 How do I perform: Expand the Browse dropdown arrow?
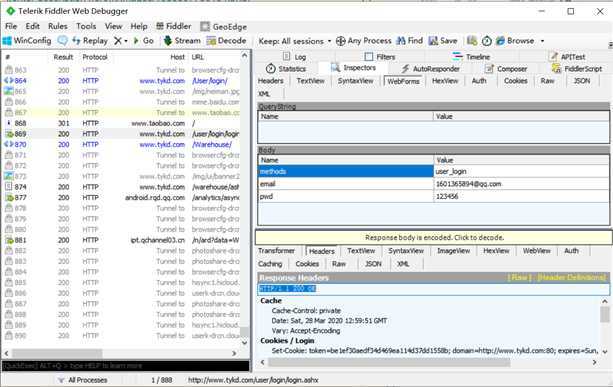pos(542,41)
